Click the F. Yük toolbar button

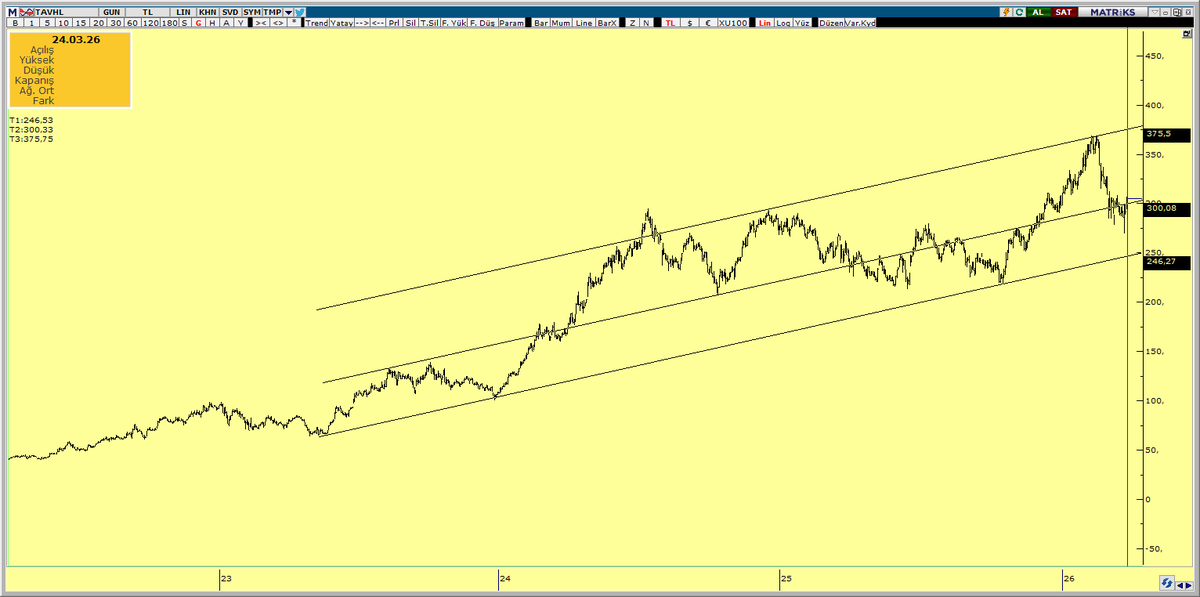tap(454, 22)
